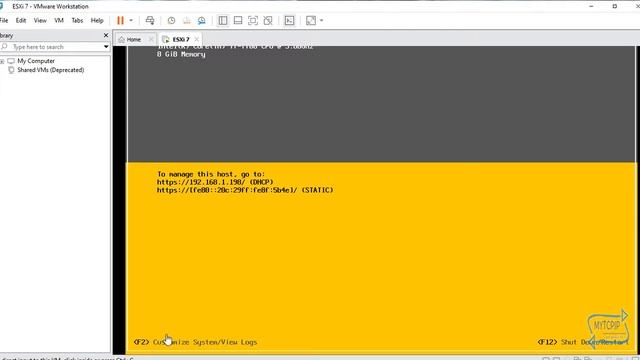Select Shared VMs (Deprecated) in library
Viewport: 640px width, 360px height.
(51, 70)
